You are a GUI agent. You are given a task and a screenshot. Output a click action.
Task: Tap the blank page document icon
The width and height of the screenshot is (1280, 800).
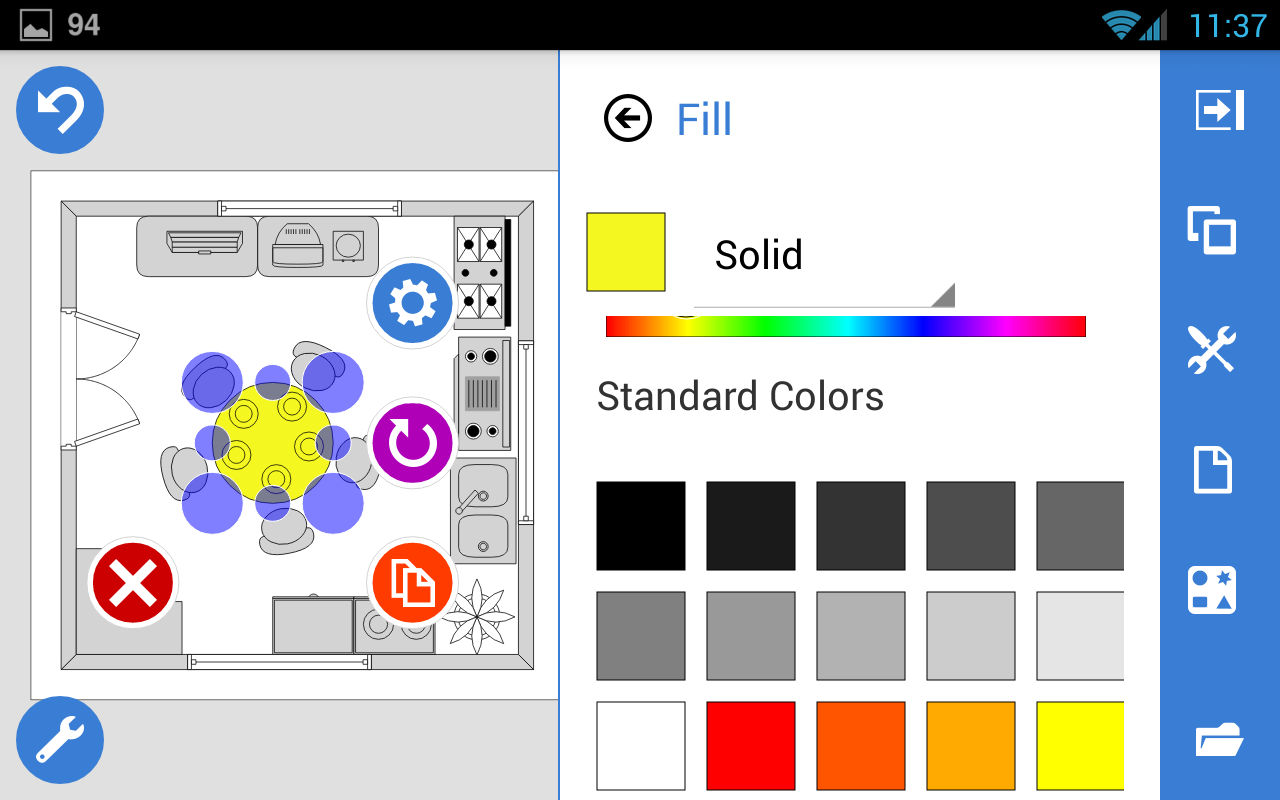(x=1213, y=470)
